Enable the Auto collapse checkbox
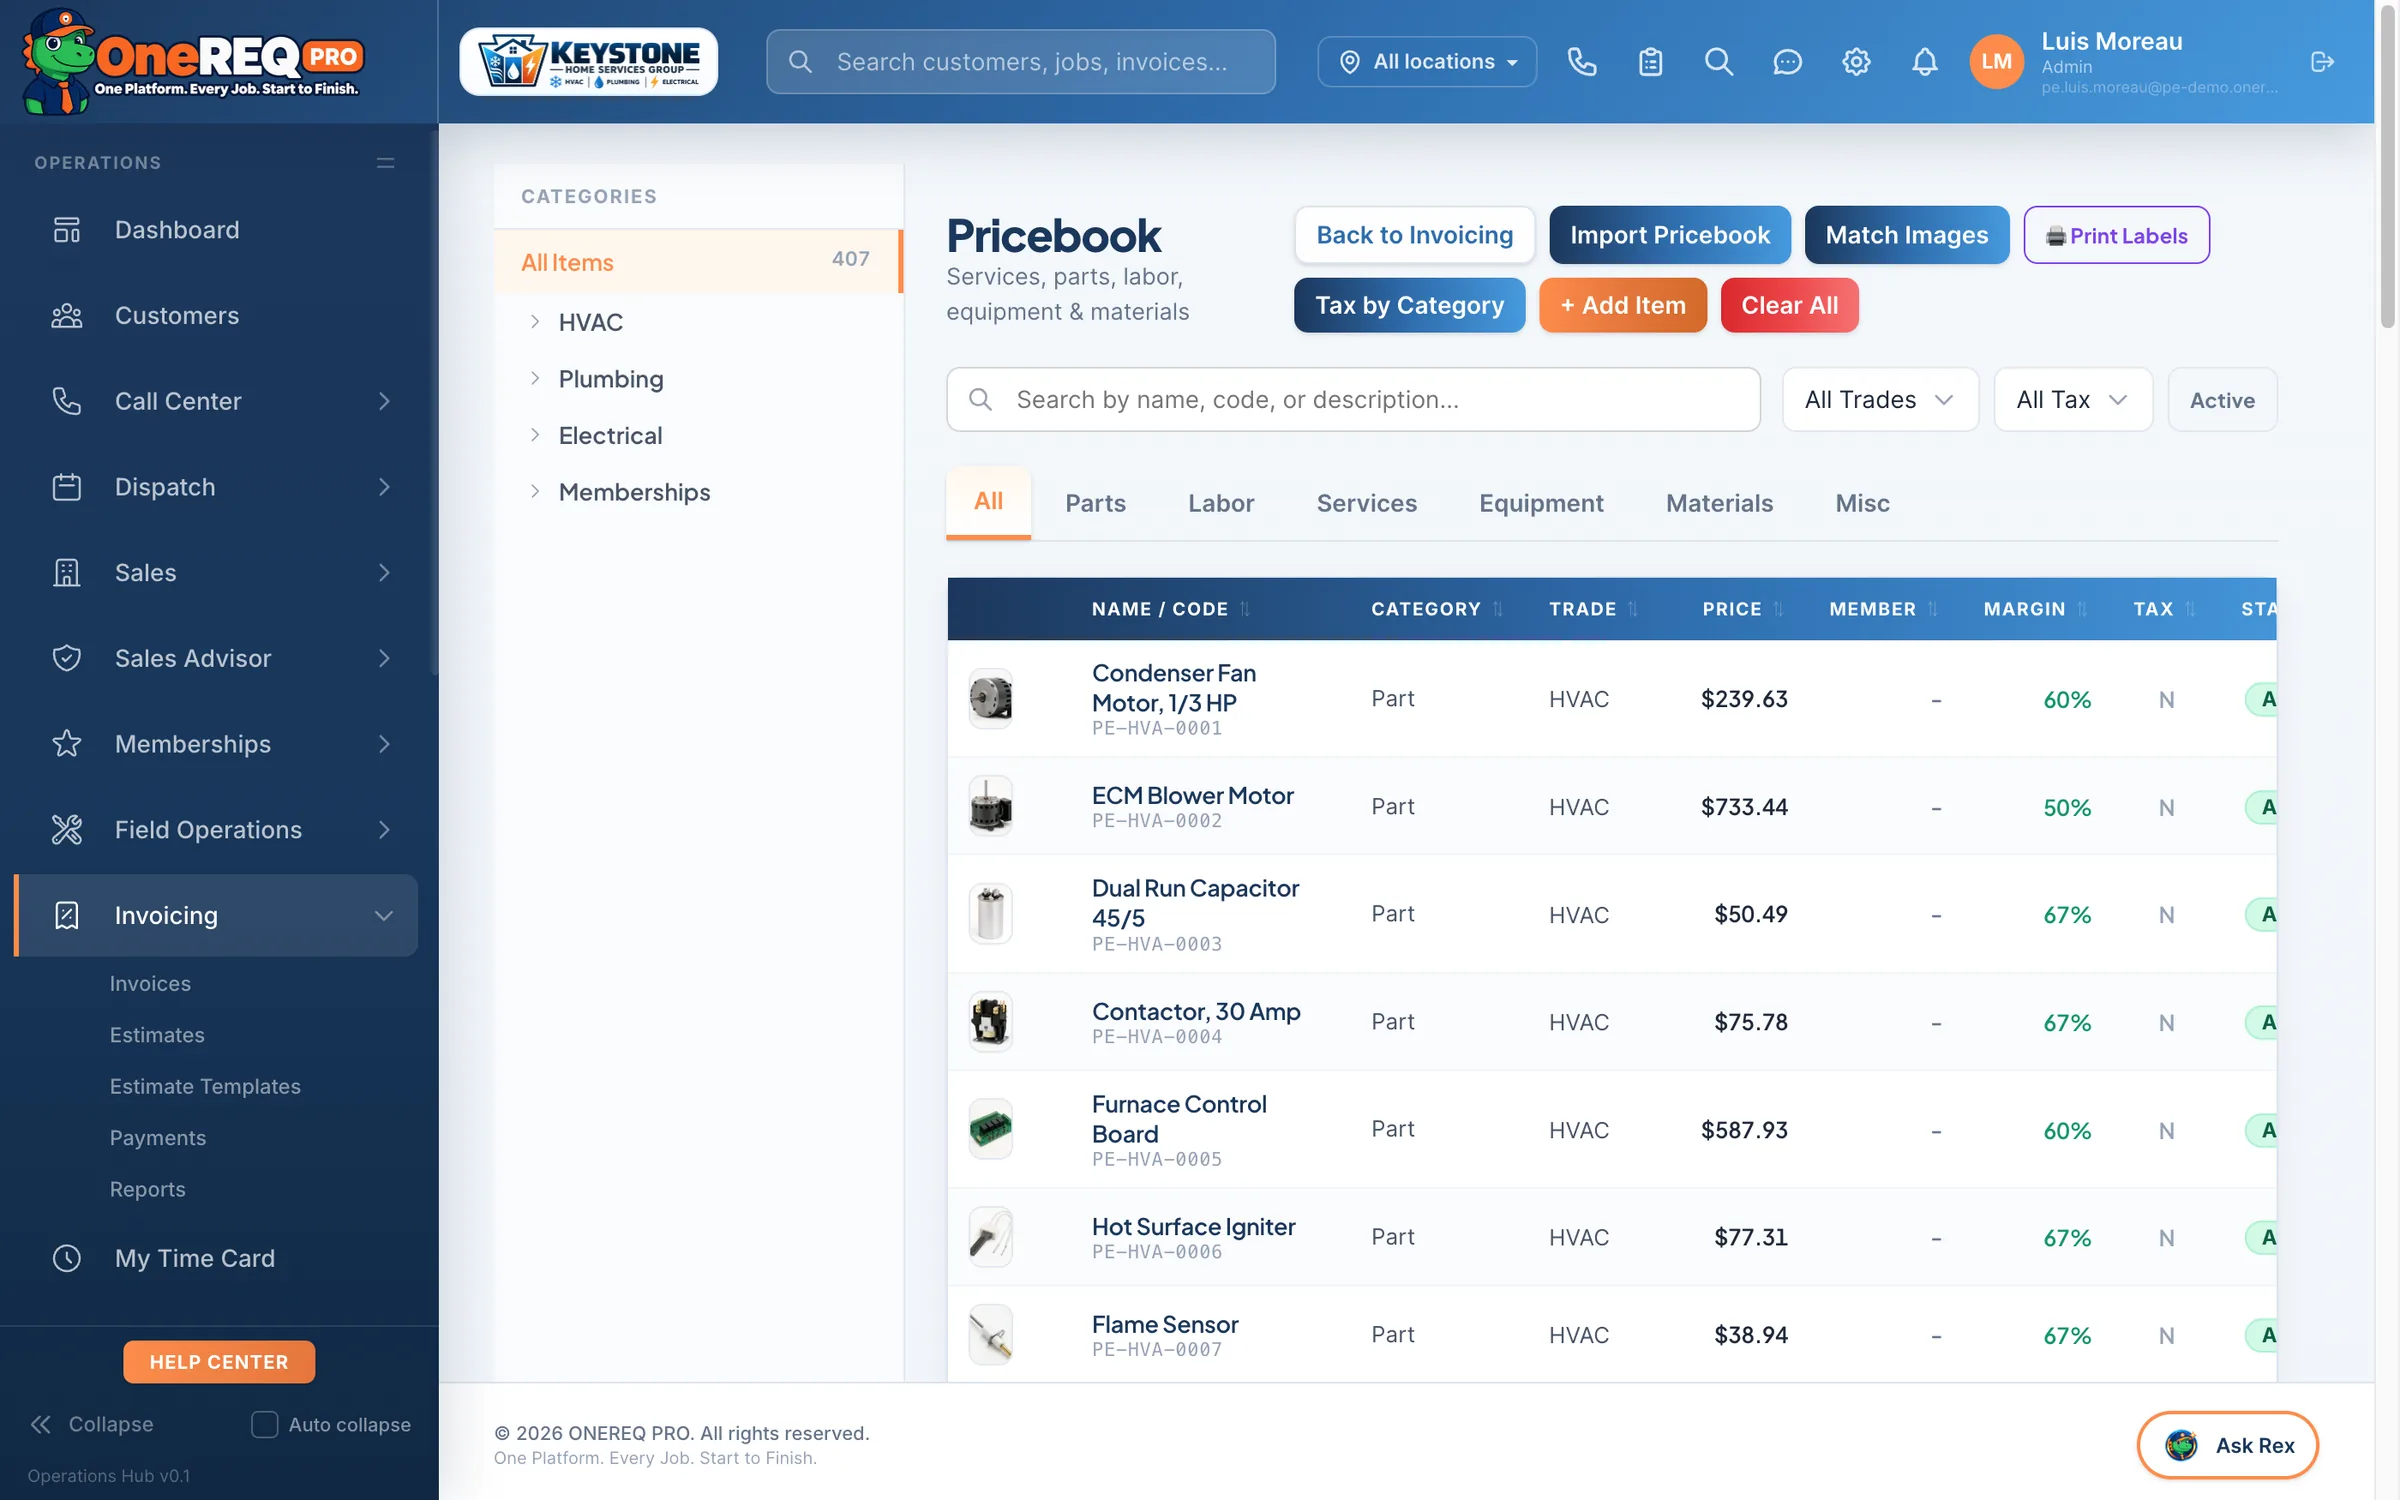The width and height of the screenshot is (2400, 1500). coord(264,1424)
